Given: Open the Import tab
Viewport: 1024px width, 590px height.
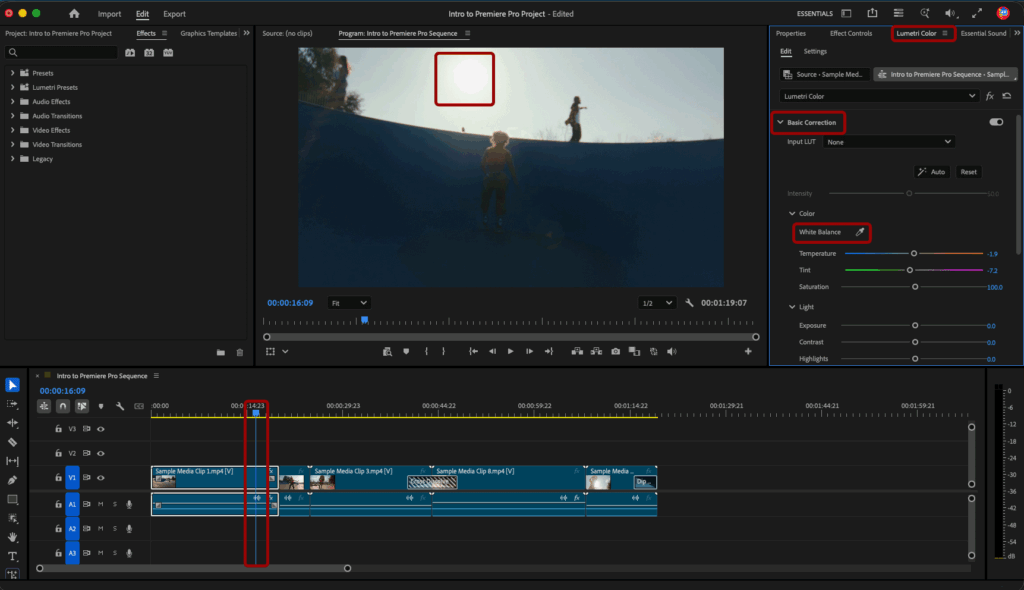Looking at the screenshot, I should 109,14.
